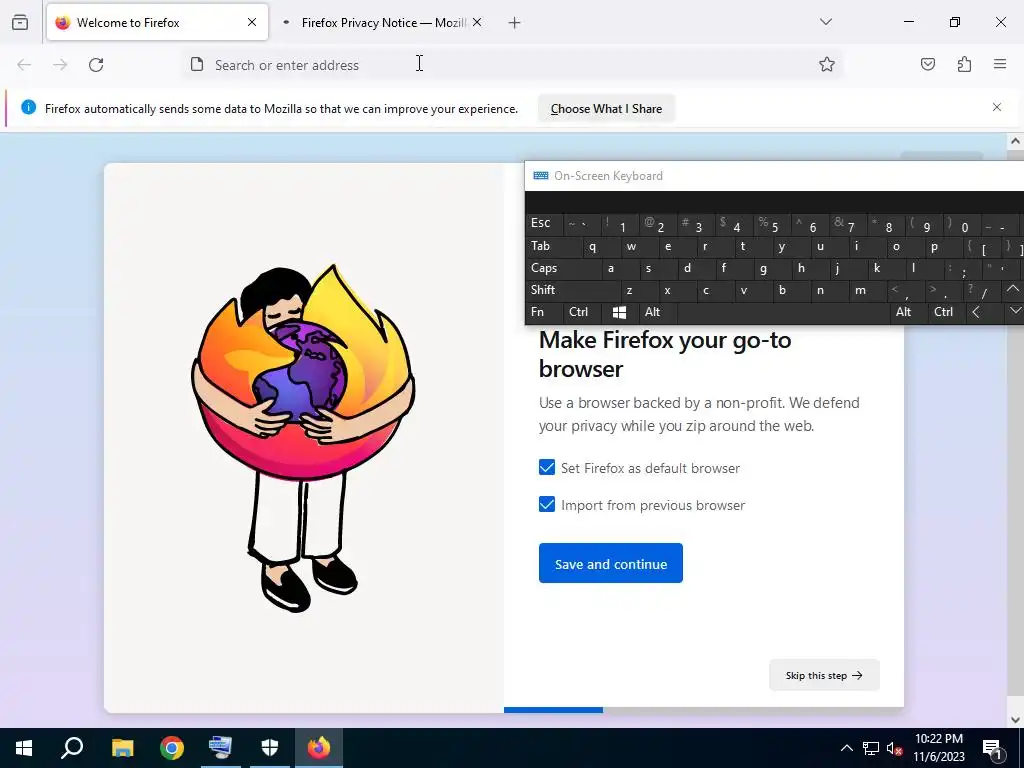Toggle Caps key on On-Screen Keyboard
This screenshot has width=1024, height=768.
[563, 268]
